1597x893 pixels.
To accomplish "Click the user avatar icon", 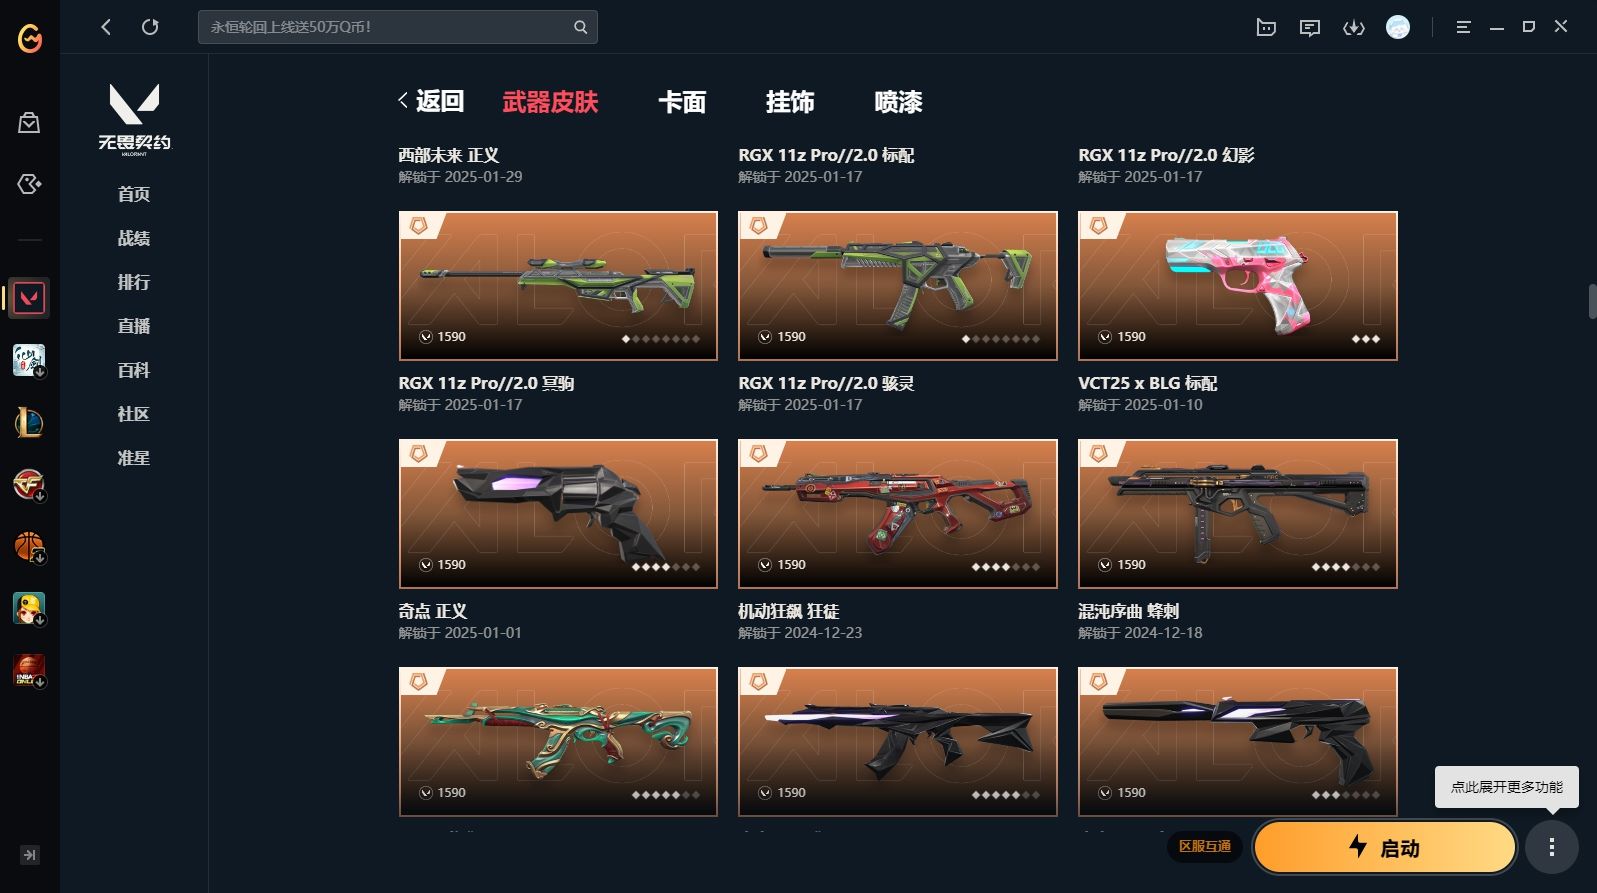I will point(1398,27).
